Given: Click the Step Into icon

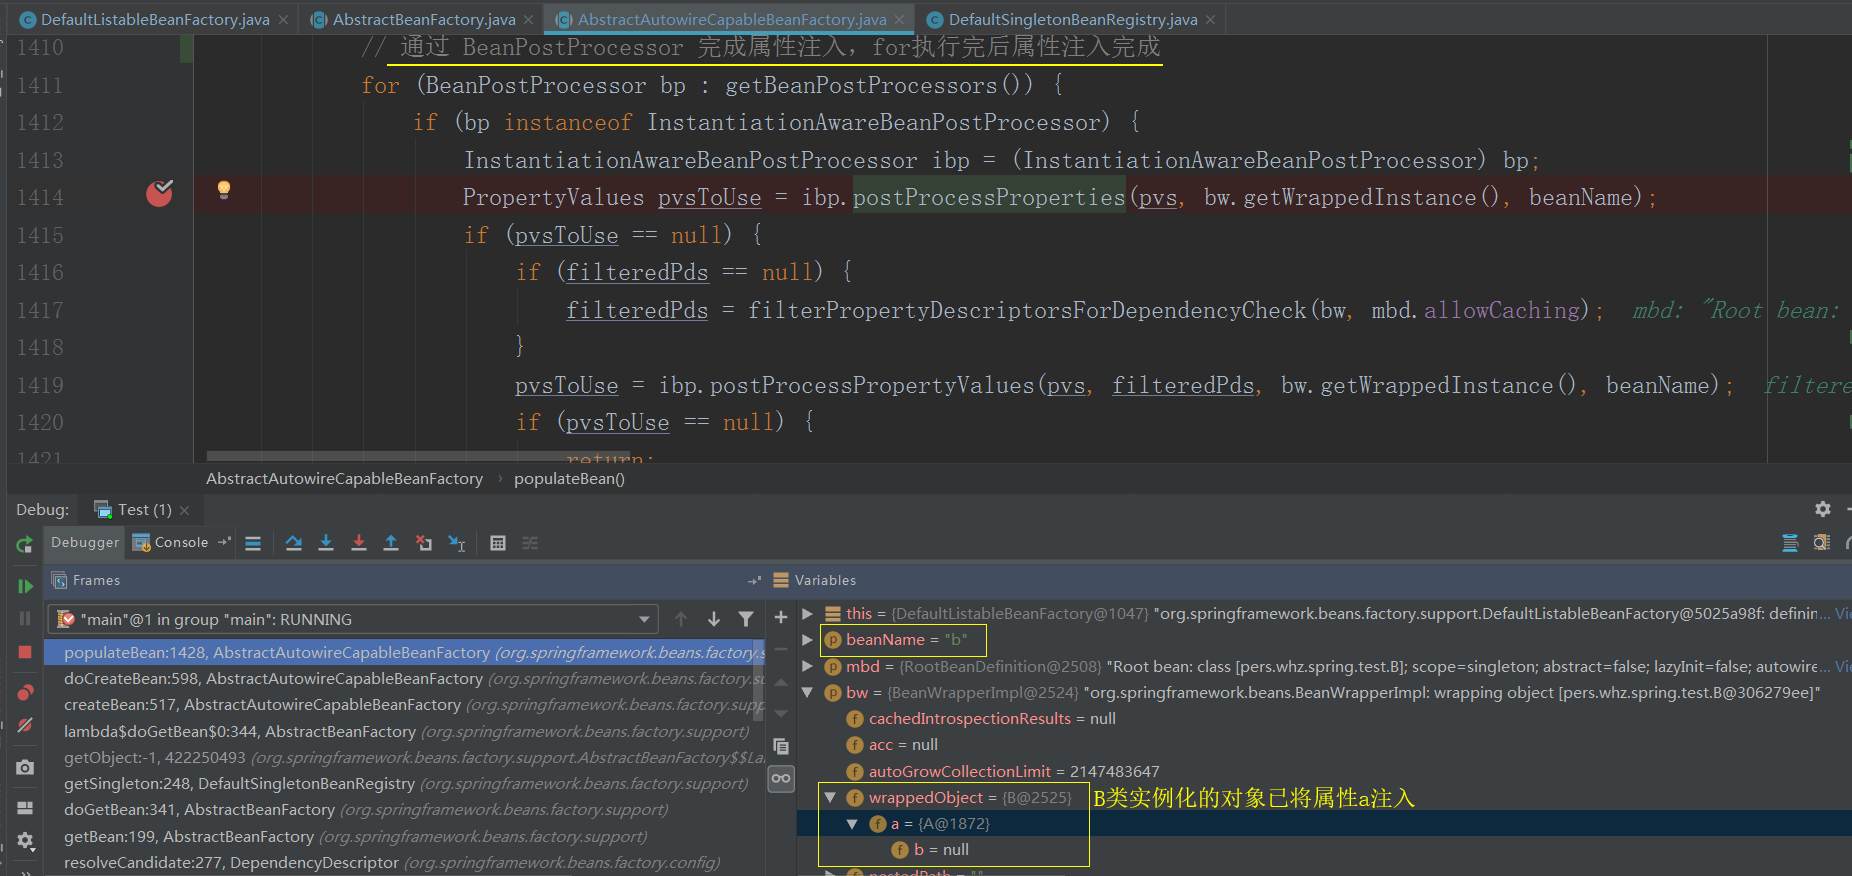Looking at the screenshot, I should (x=326, y=543).
